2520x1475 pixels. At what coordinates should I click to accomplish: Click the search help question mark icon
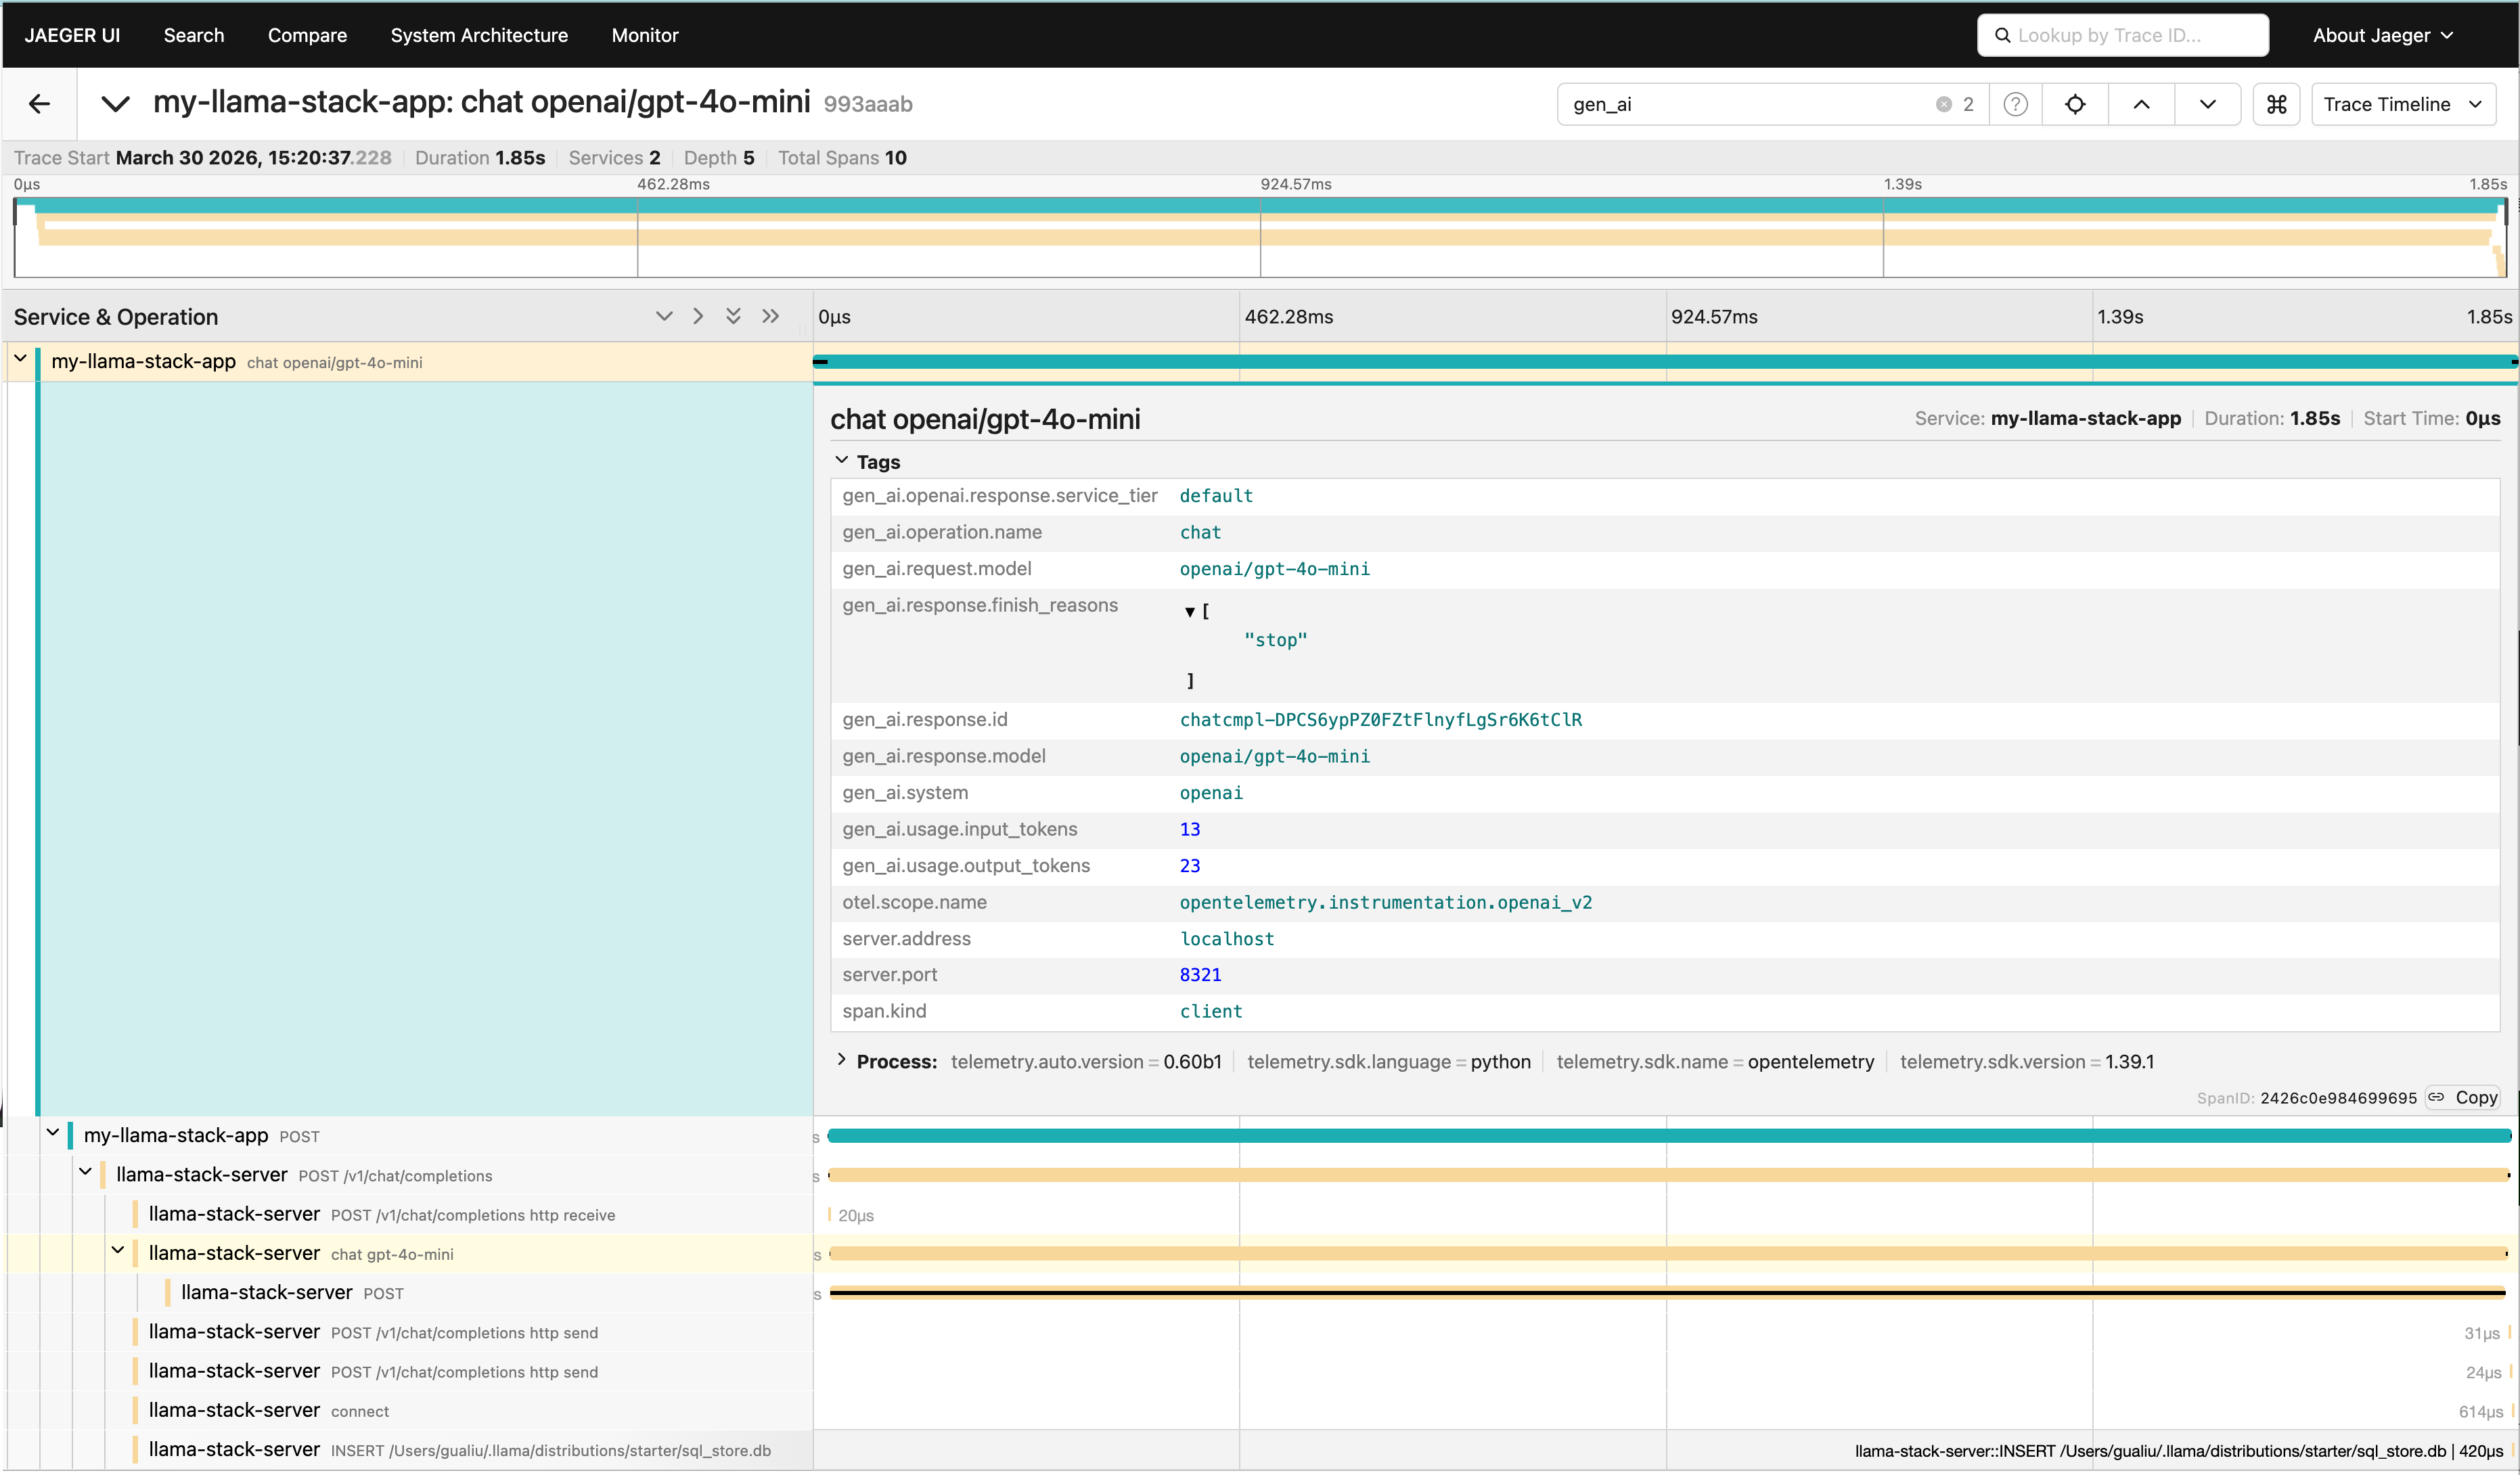pos(2015,104)
